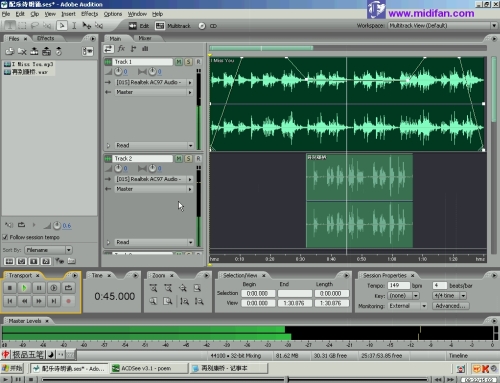Image resolution: width=500 pixels, height=383 pixels.
Task: Solo Track 2
Action: point(188,159)
